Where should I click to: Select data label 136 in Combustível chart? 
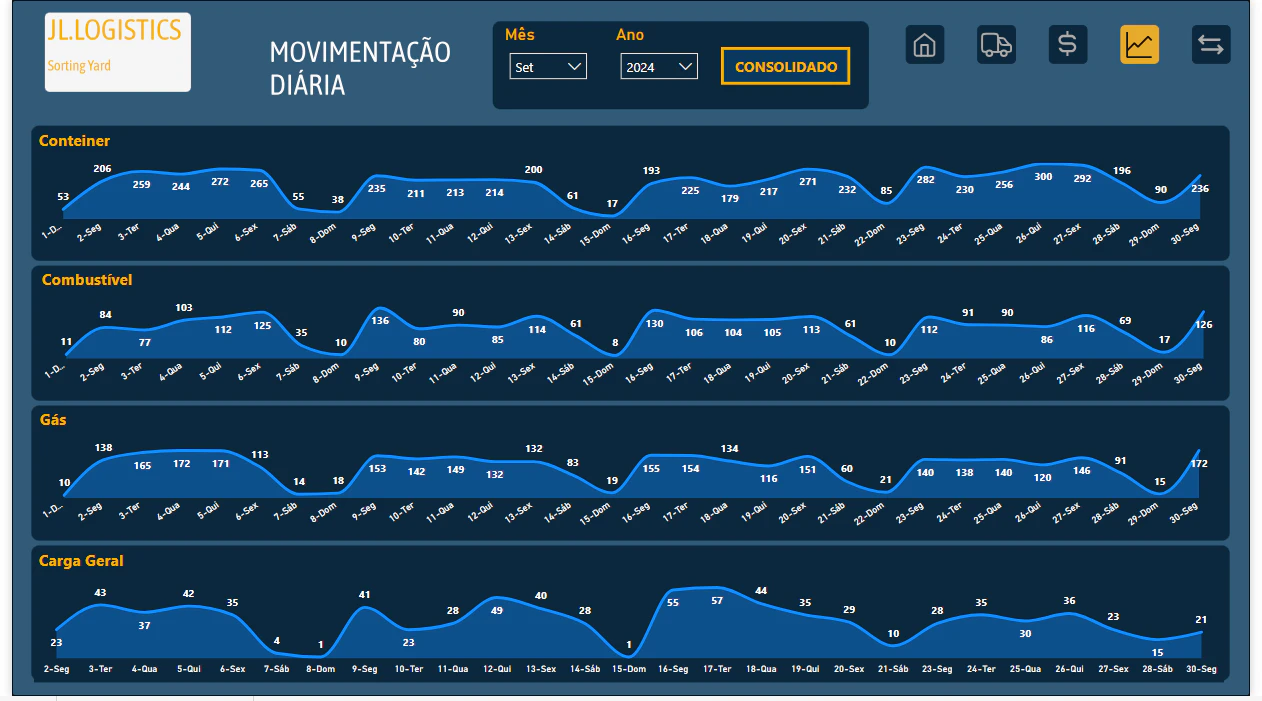[380, 320]
